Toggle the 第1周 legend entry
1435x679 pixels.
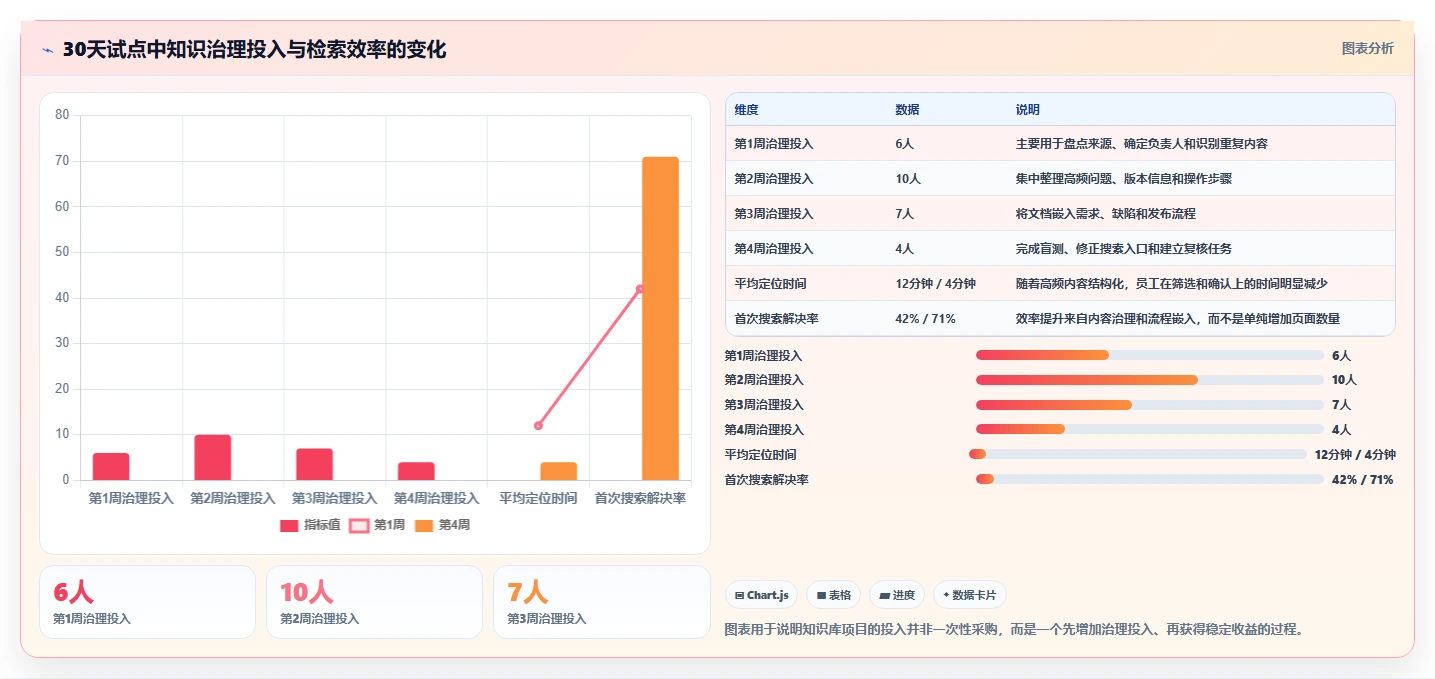point(377,525)
